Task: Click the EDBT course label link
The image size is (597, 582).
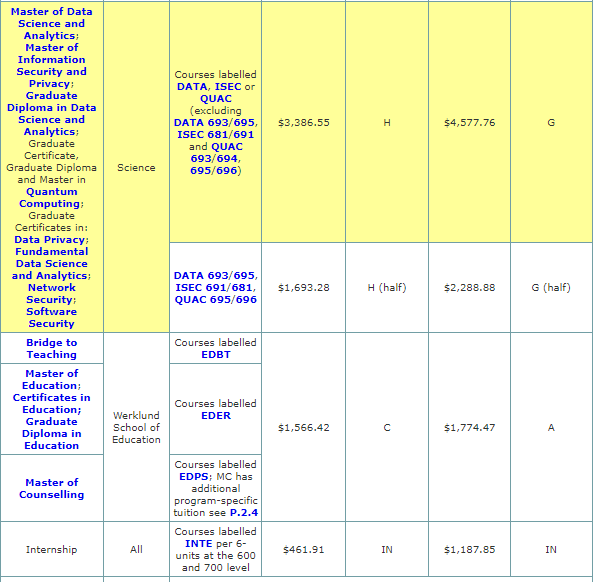Action: [215, 355]
